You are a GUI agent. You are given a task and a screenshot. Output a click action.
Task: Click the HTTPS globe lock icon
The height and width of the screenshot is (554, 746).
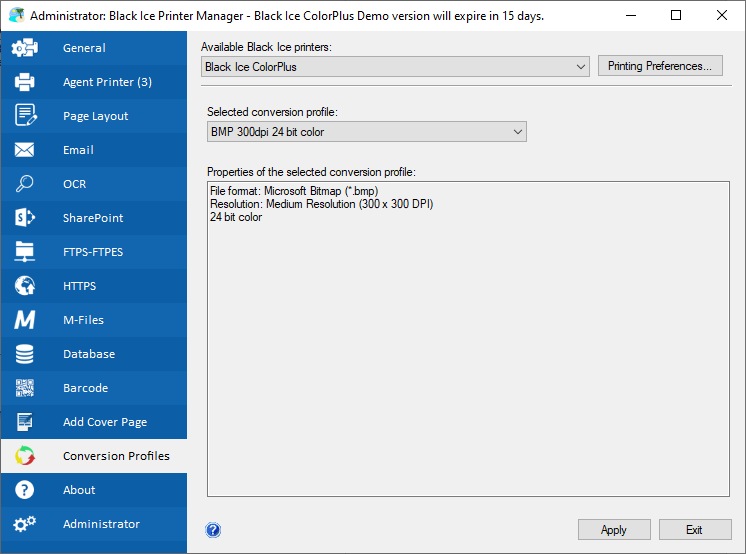pos(25,286)
